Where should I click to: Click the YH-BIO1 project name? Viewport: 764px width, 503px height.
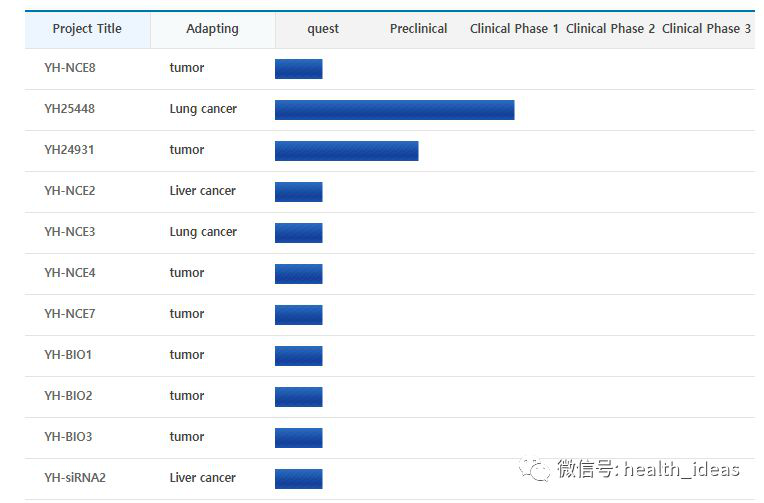68,355
